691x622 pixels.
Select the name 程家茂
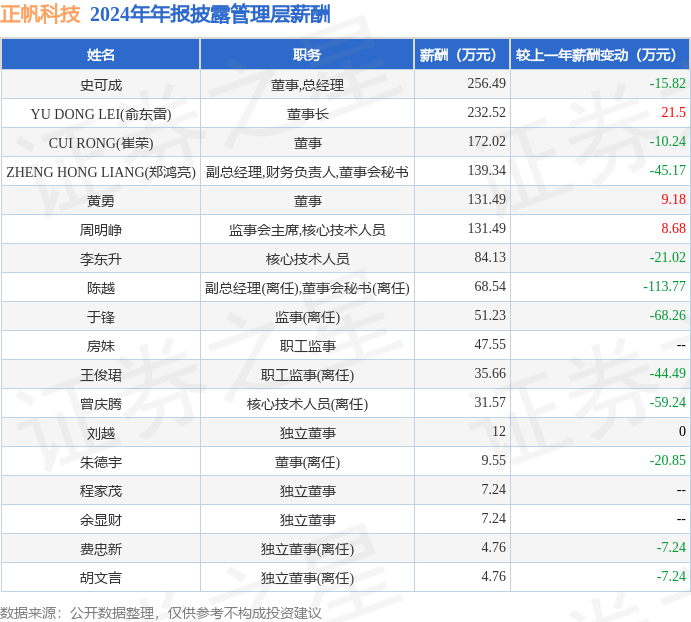pos(101,491)
